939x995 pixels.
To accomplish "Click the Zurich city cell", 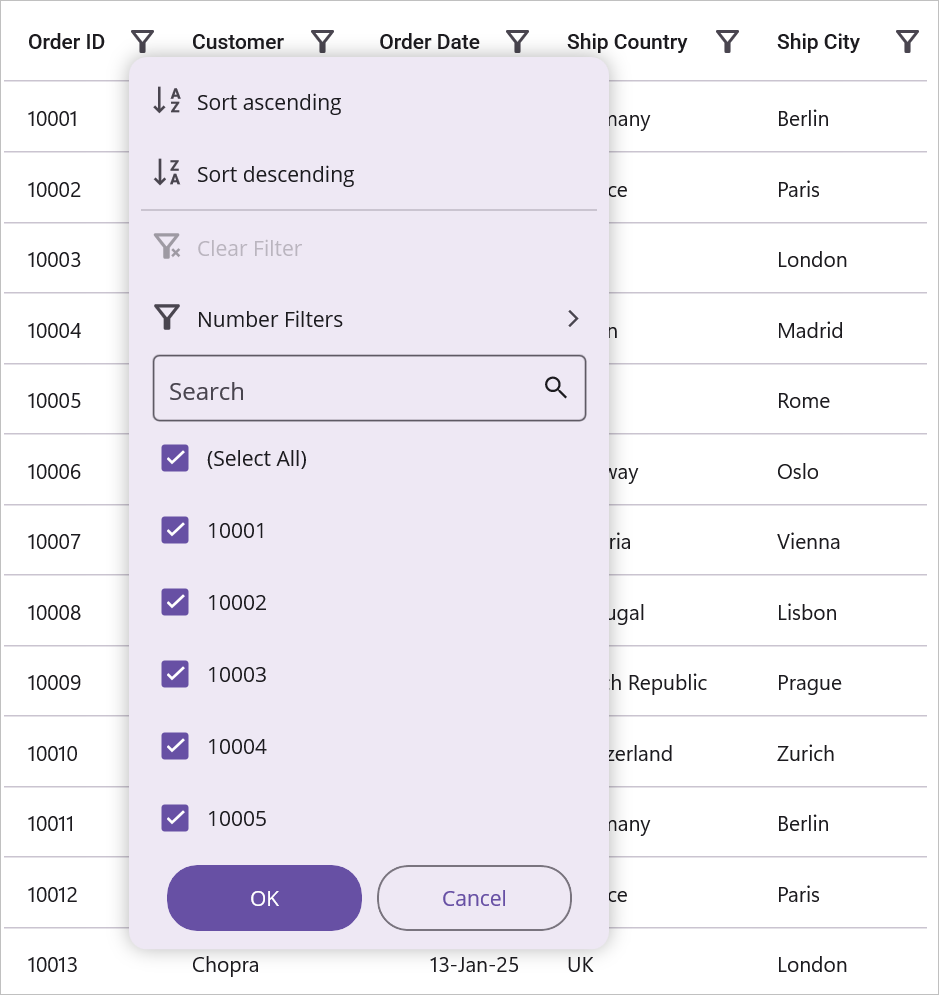I will [x=806, y=753].
